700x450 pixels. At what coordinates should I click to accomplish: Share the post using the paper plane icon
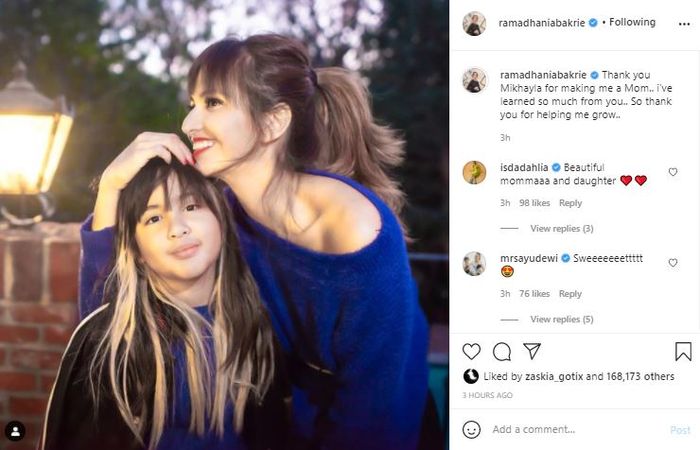coord(532,351)
